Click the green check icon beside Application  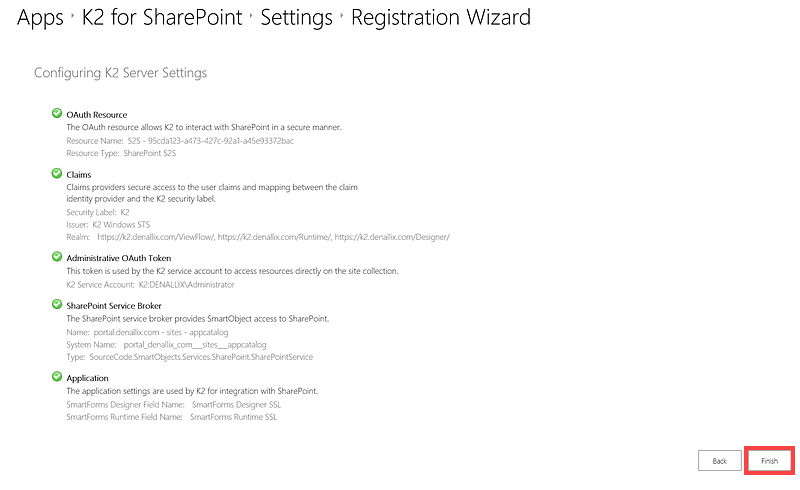(x=57, y=376)
